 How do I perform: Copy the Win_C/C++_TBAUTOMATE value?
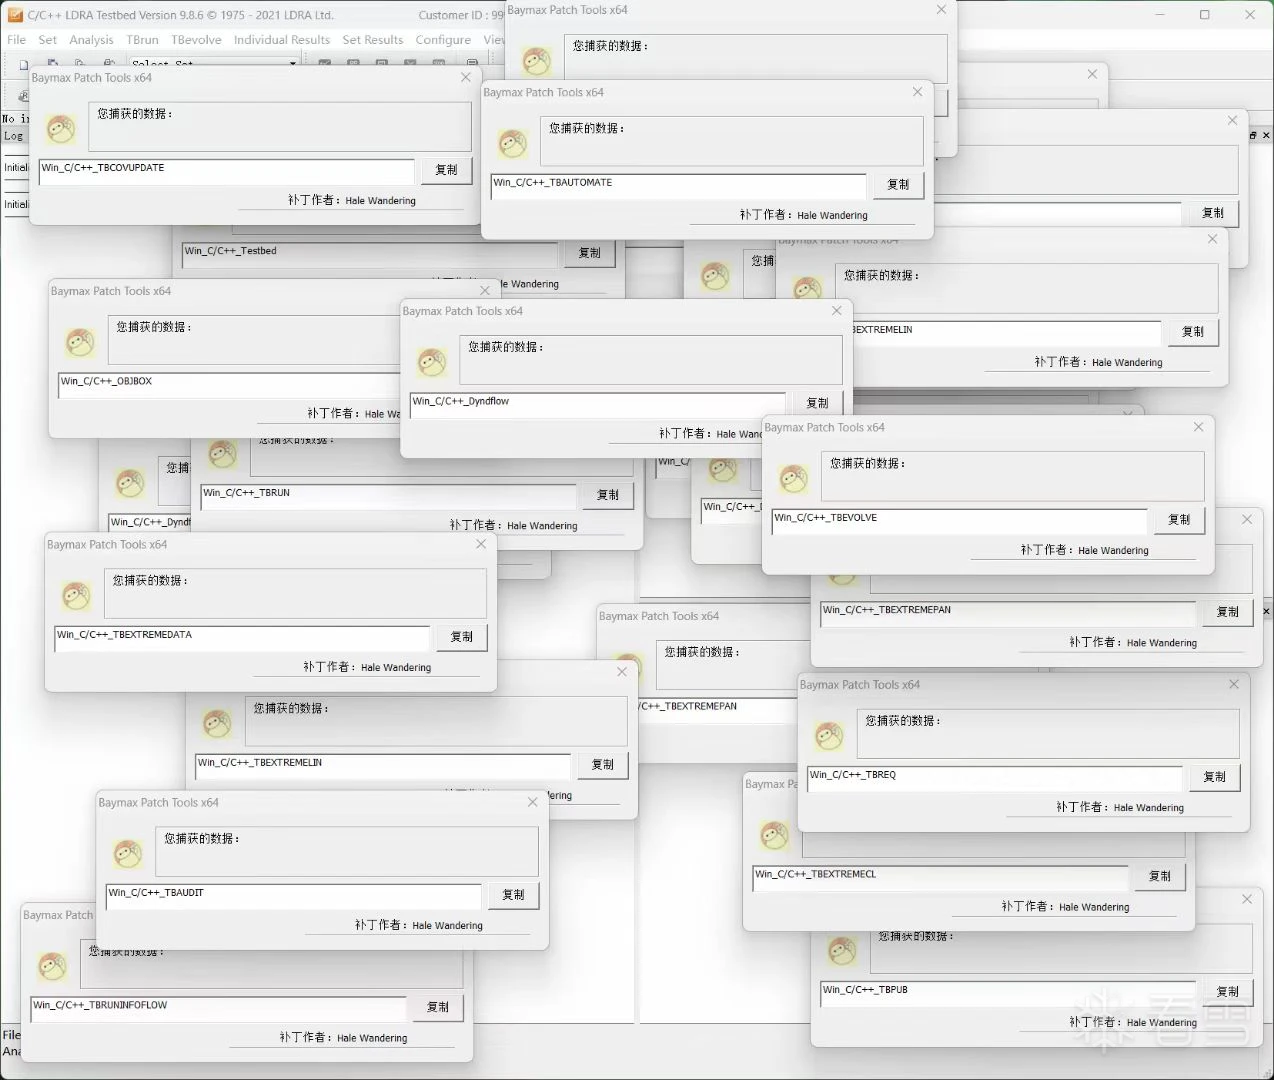coord(898,185)
